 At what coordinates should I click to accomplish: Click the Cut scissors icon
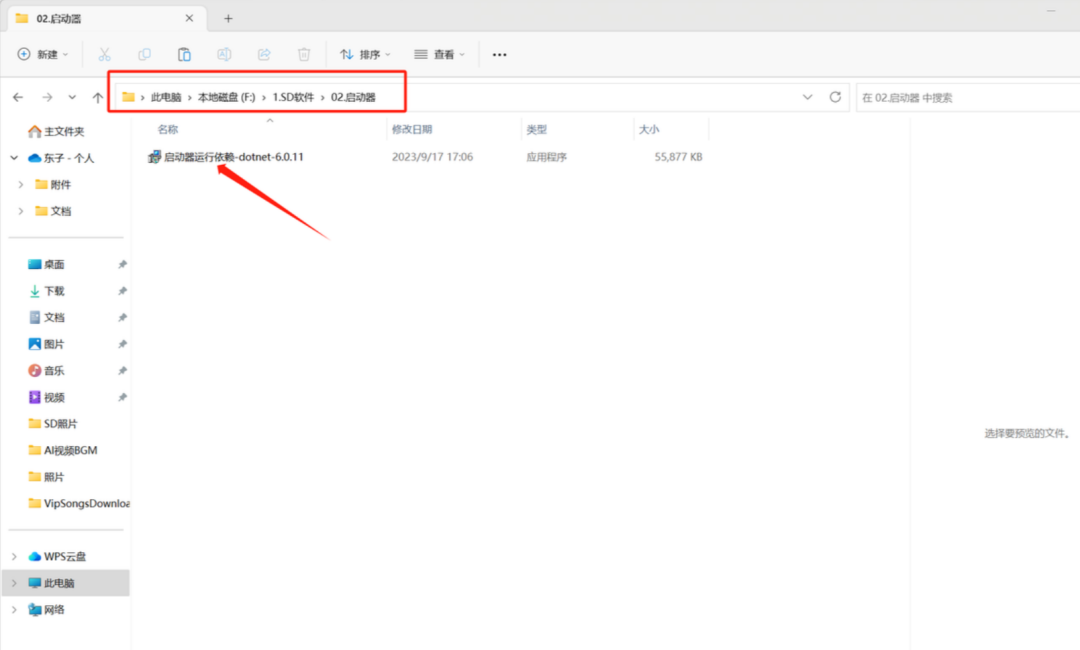pos(105,54)
